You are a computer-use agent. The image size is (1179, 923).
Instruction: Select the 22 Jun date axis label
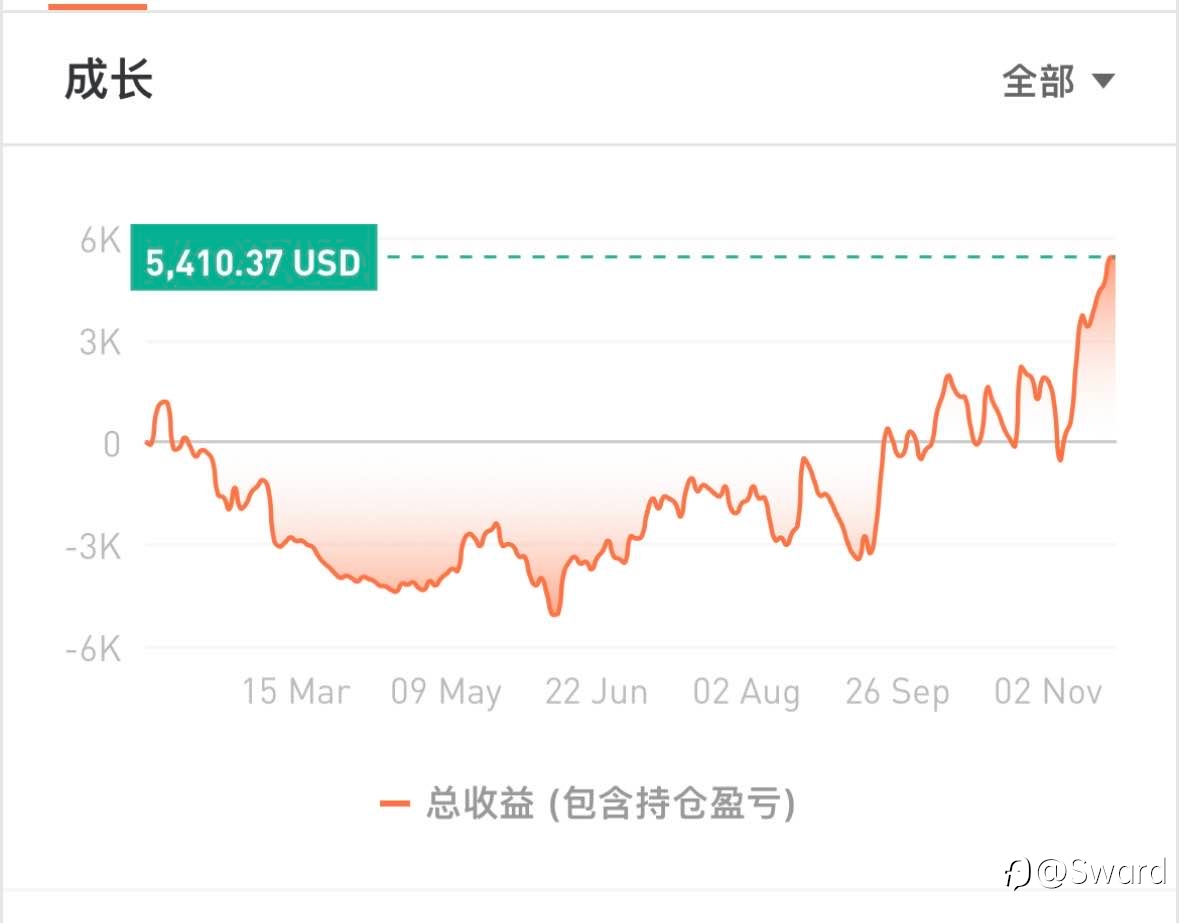[x=596, y=691]
